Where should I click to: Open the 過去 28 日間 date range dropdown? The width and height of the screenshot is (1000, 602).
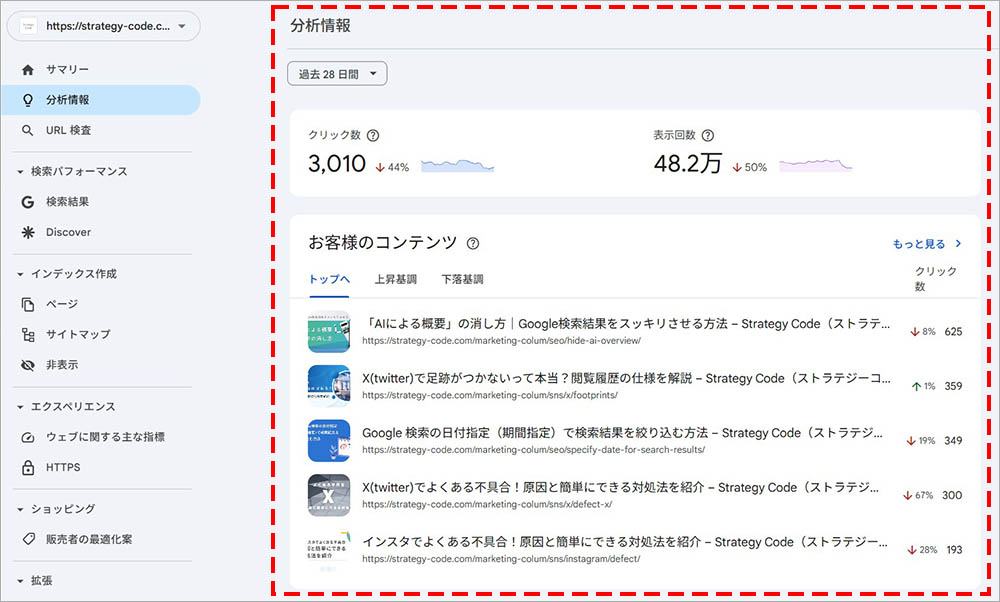click(336, 74)
